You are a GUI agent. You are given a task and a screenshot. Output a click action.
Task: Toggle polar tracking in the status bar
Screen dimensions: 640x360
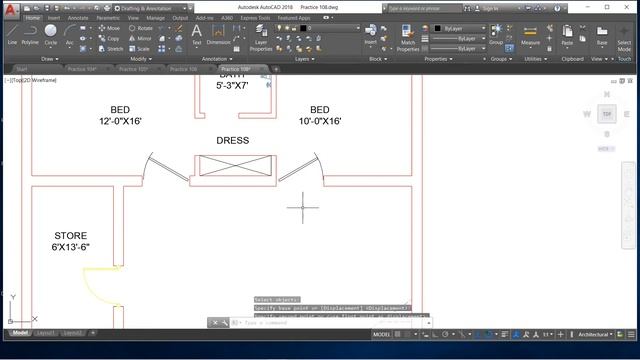tap(445, 335)
